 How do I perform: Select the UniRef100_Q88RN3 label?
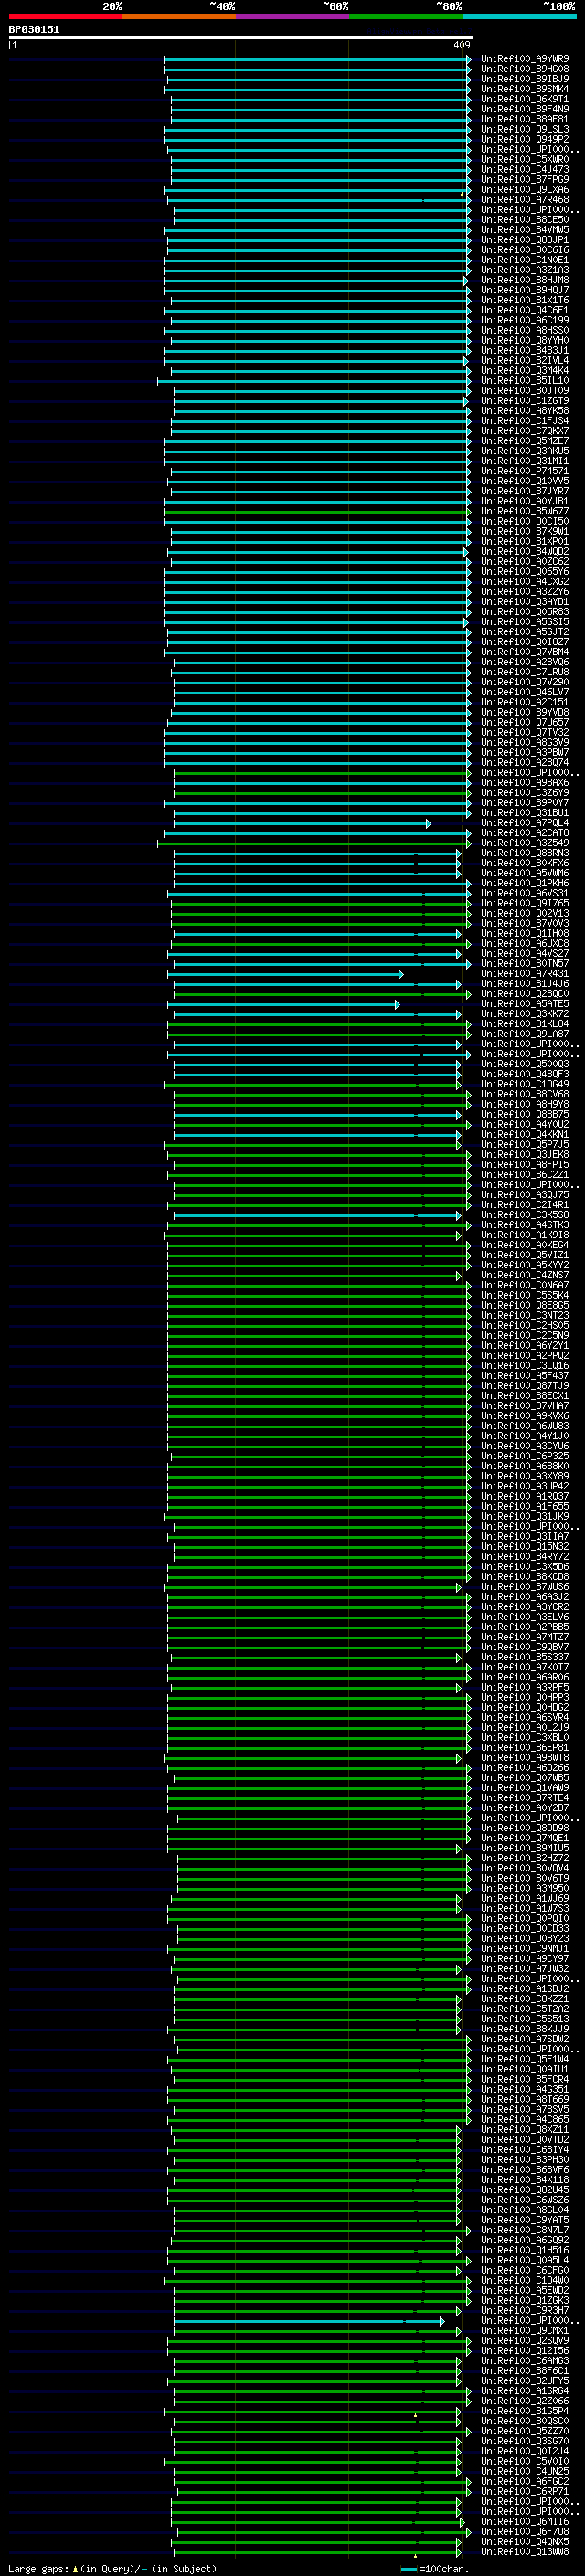524,853
